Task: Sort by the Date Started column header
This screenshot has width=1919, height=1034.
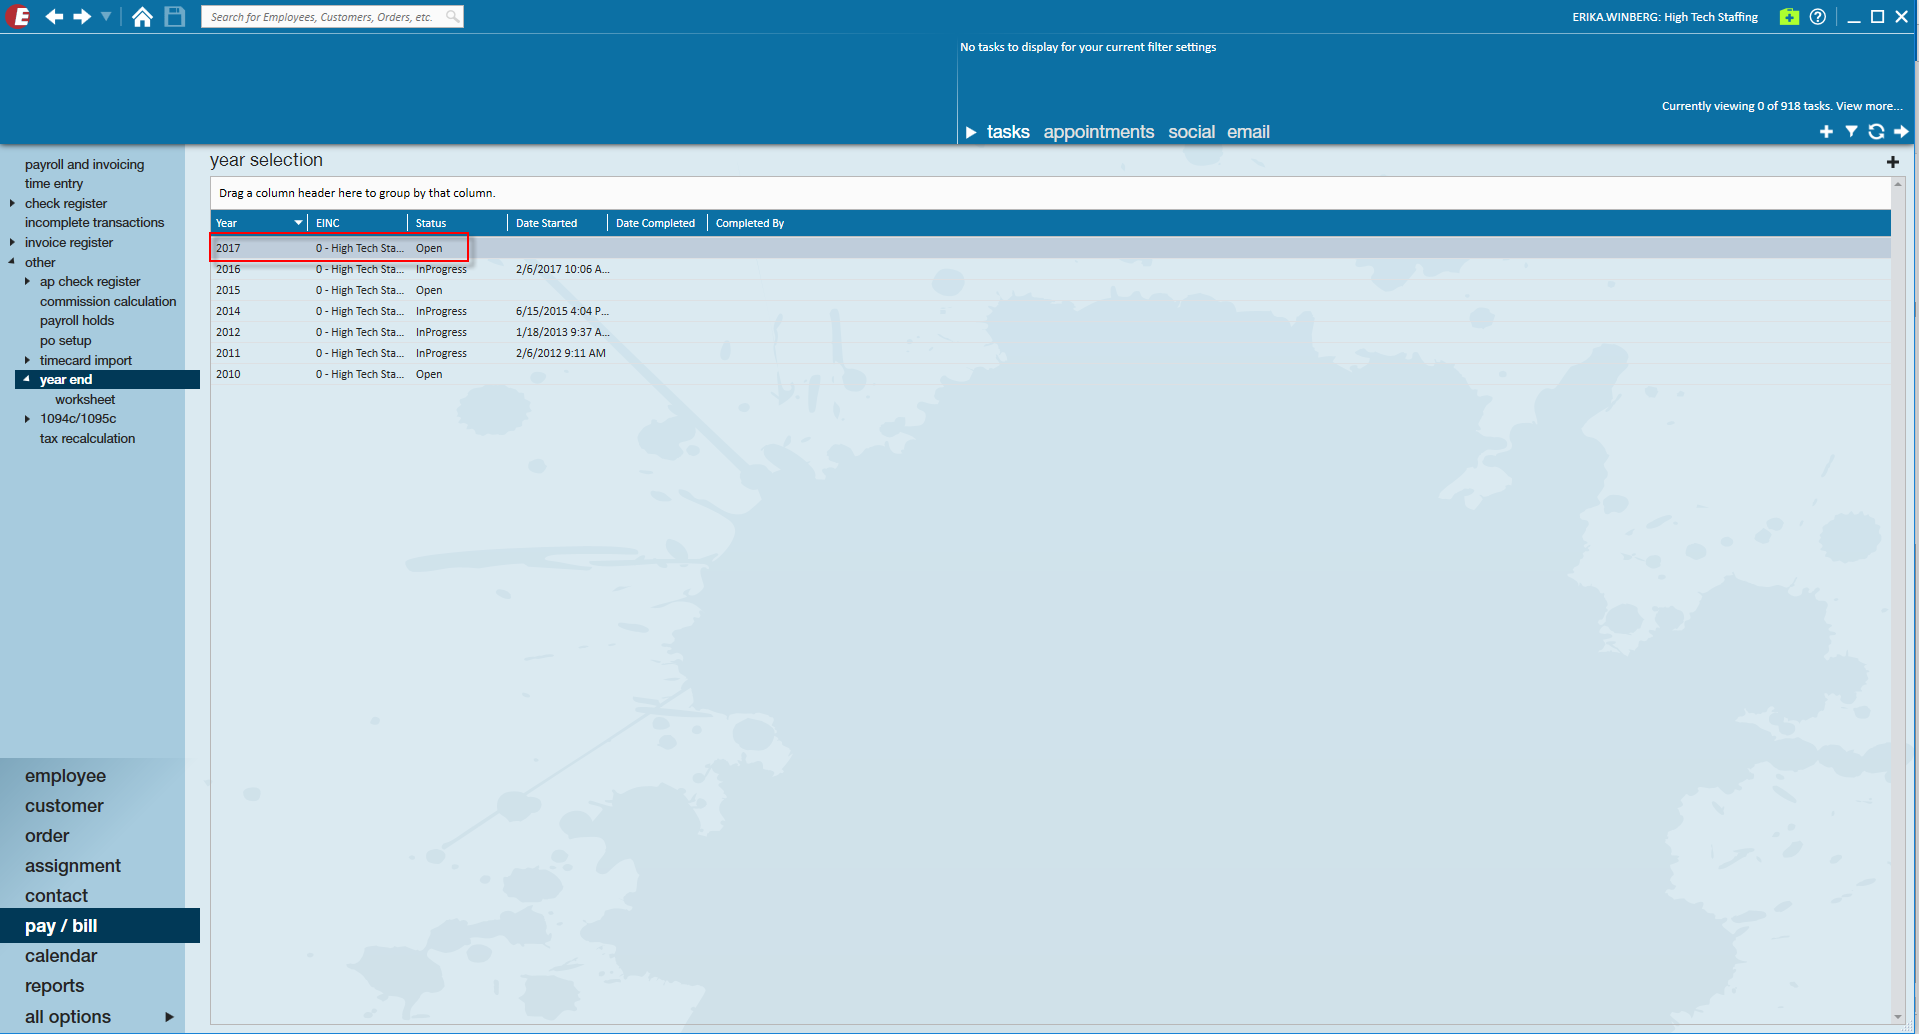Action: pos(558,223)
